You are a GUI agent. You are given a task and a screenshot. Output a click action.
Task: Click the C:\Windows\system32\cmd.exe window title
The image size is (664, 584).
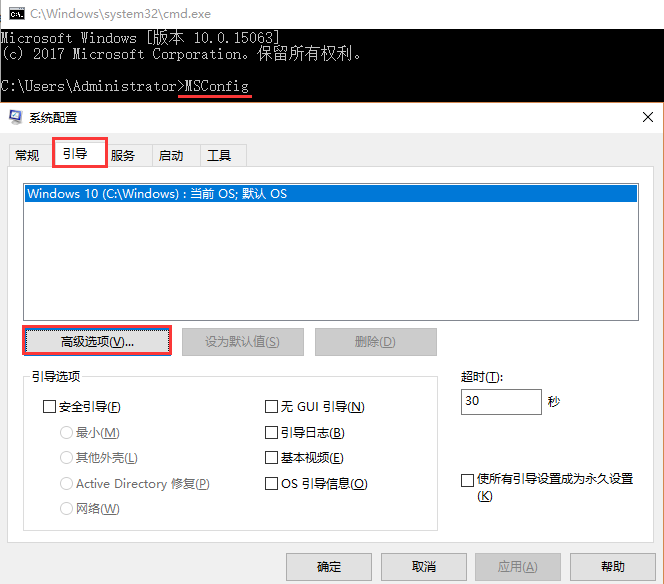pyautogui.click(x=120, y=14)
